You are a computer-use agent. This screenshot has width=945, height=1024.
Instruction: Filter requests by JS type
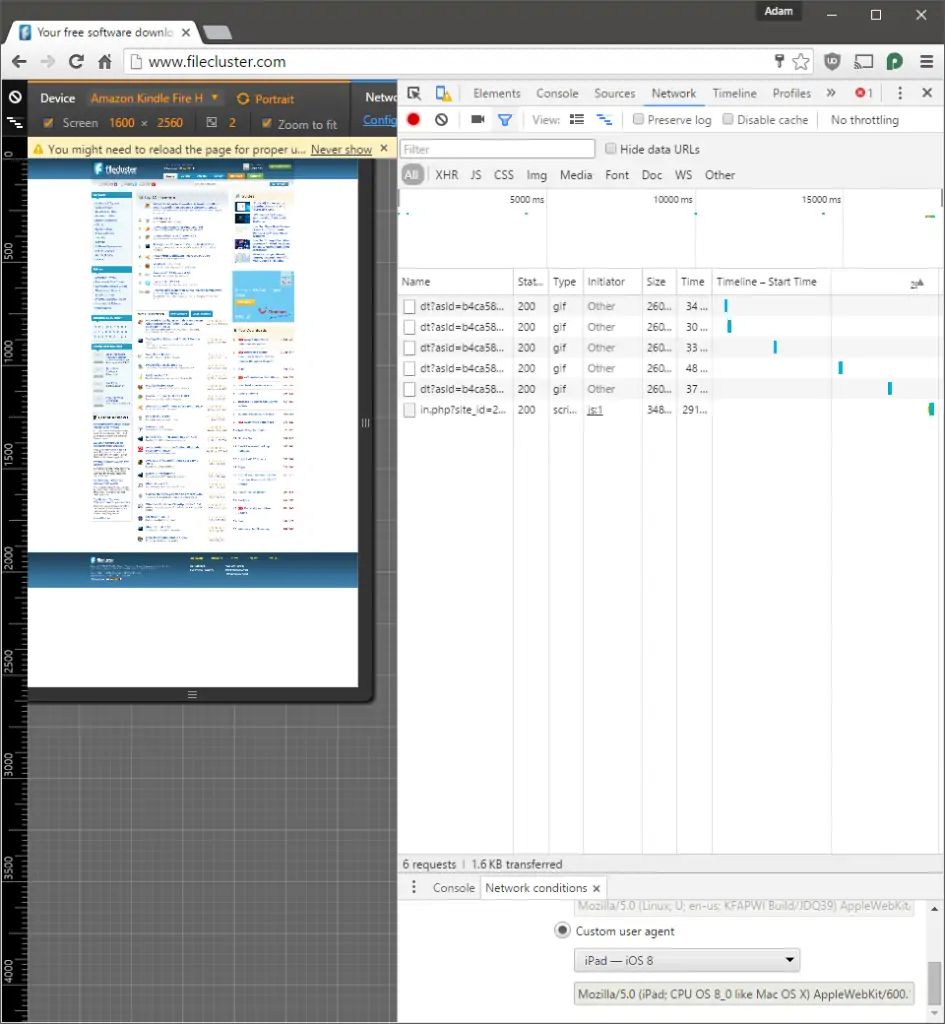(x=476, y=175)
